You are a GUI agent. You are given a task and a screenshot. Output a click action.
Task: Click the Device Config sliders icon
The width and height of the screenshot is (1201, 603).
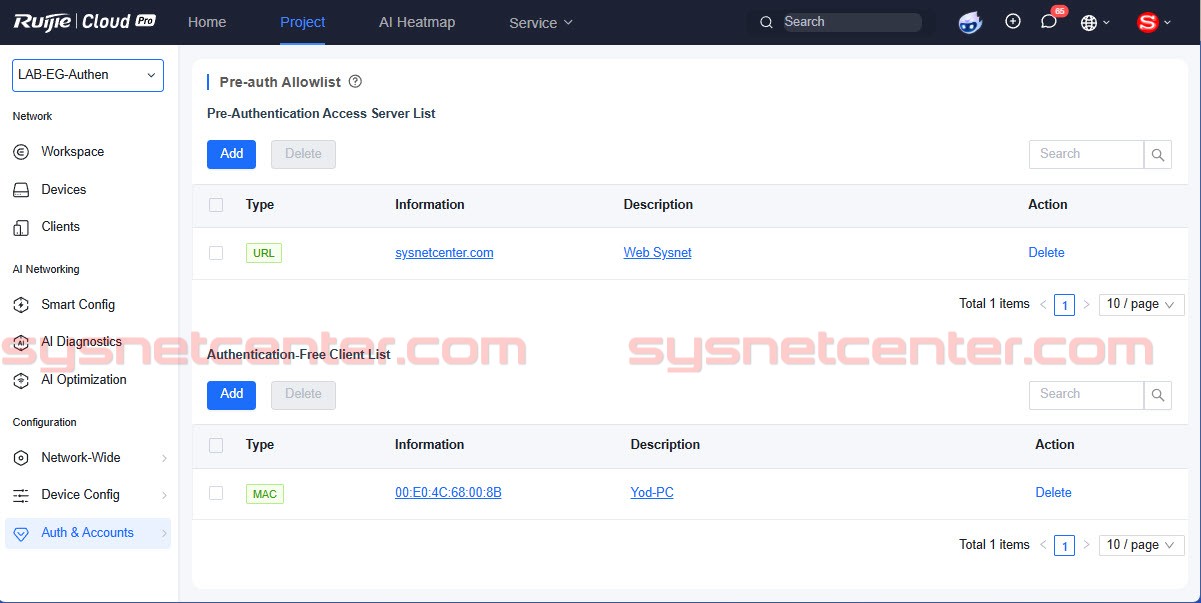coord(21,495)
